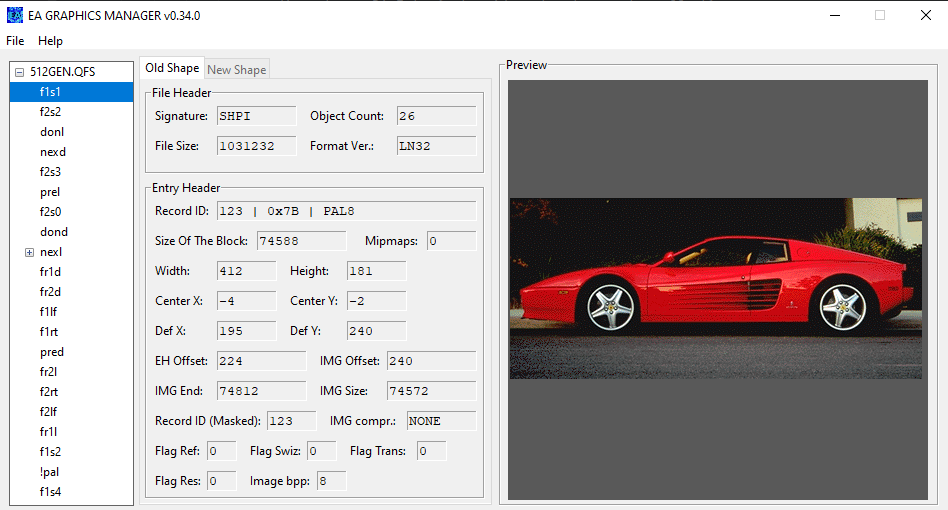948x510 pixels.
Task: Click the Signature field showing SHPI
Action: tap(256, 116)
